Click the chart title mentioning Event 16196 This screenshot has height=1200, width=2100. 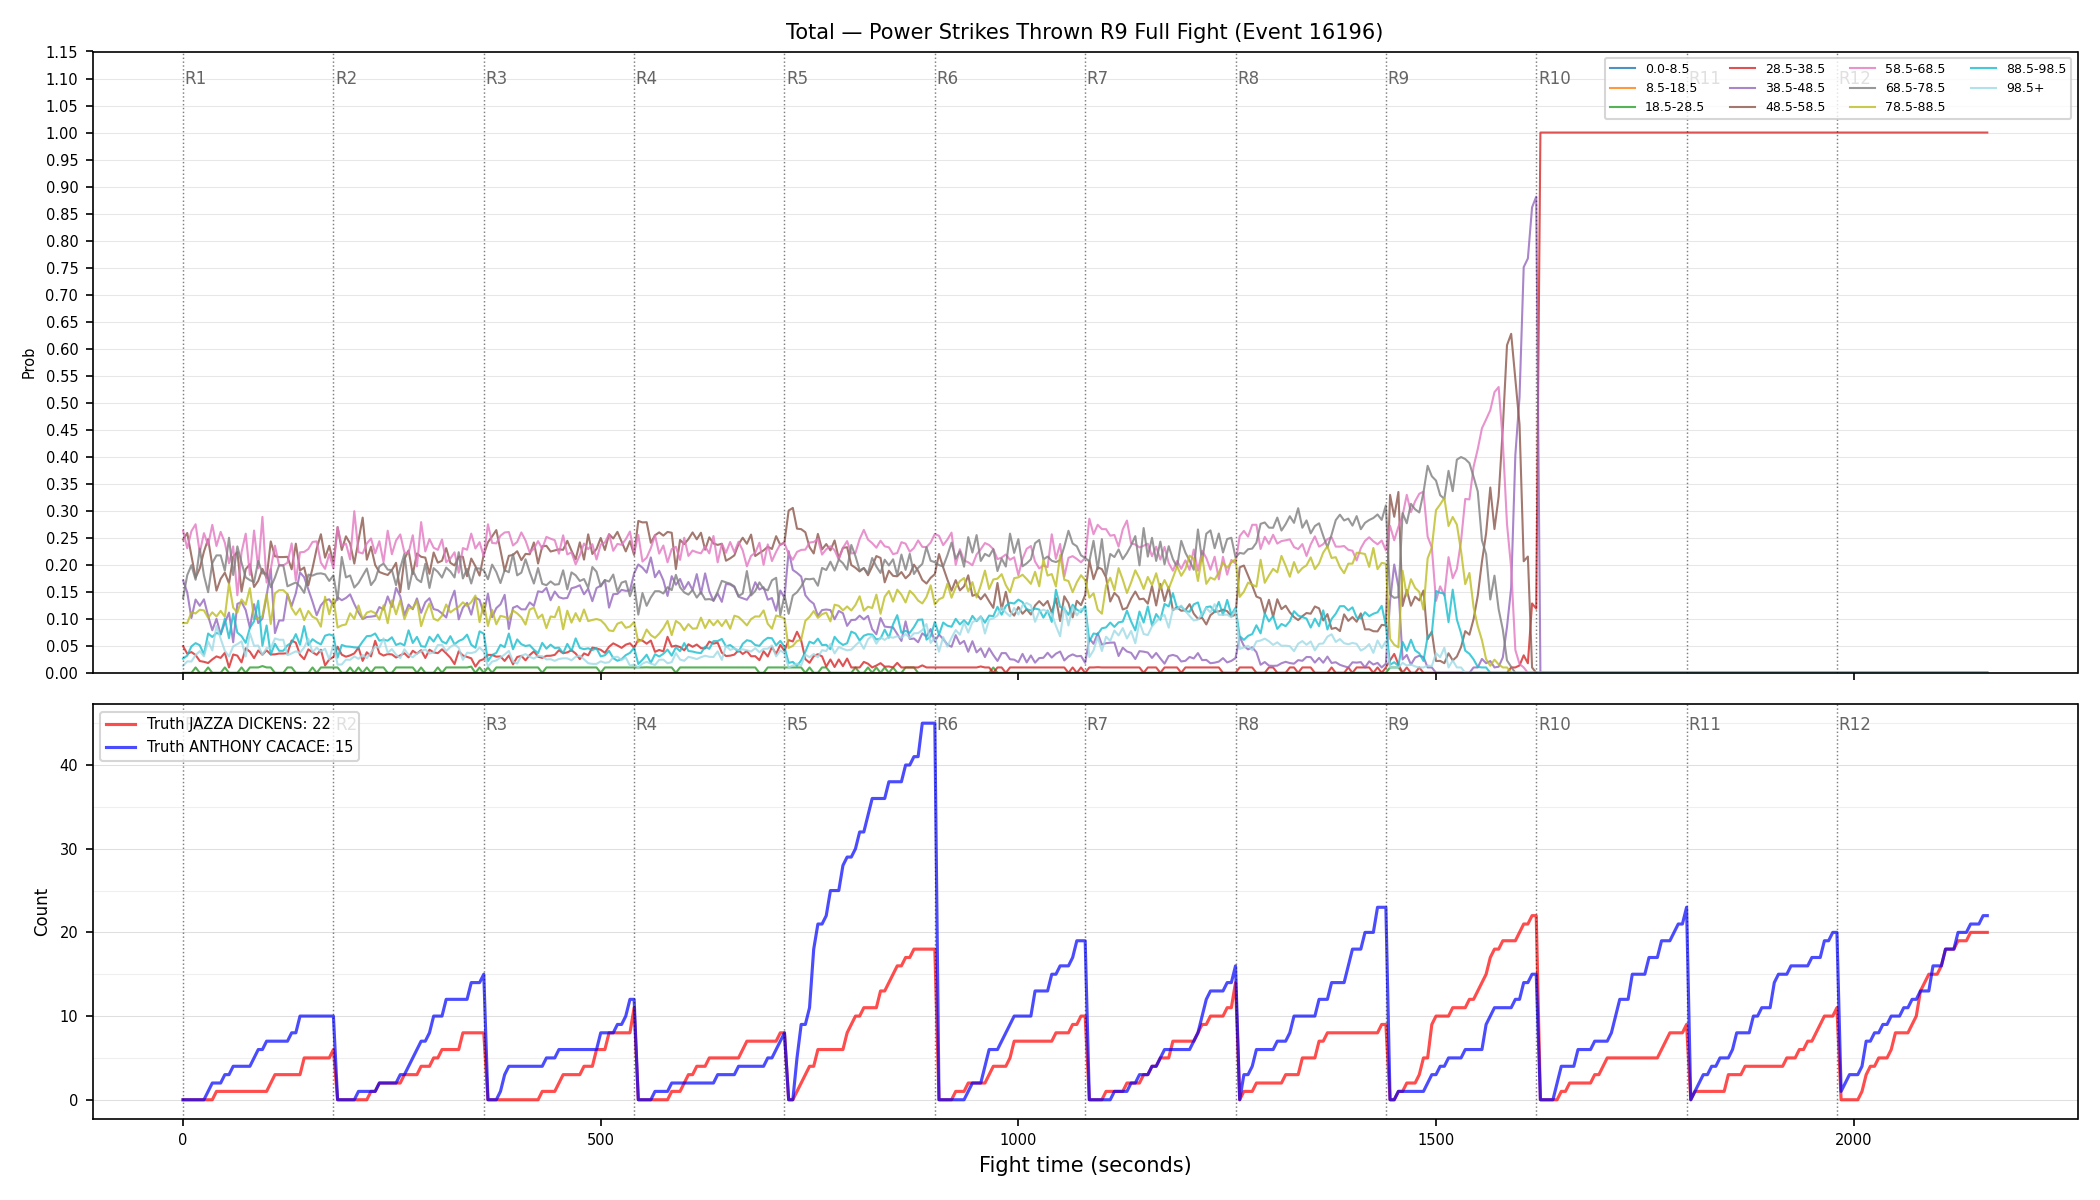[1084, 32]
